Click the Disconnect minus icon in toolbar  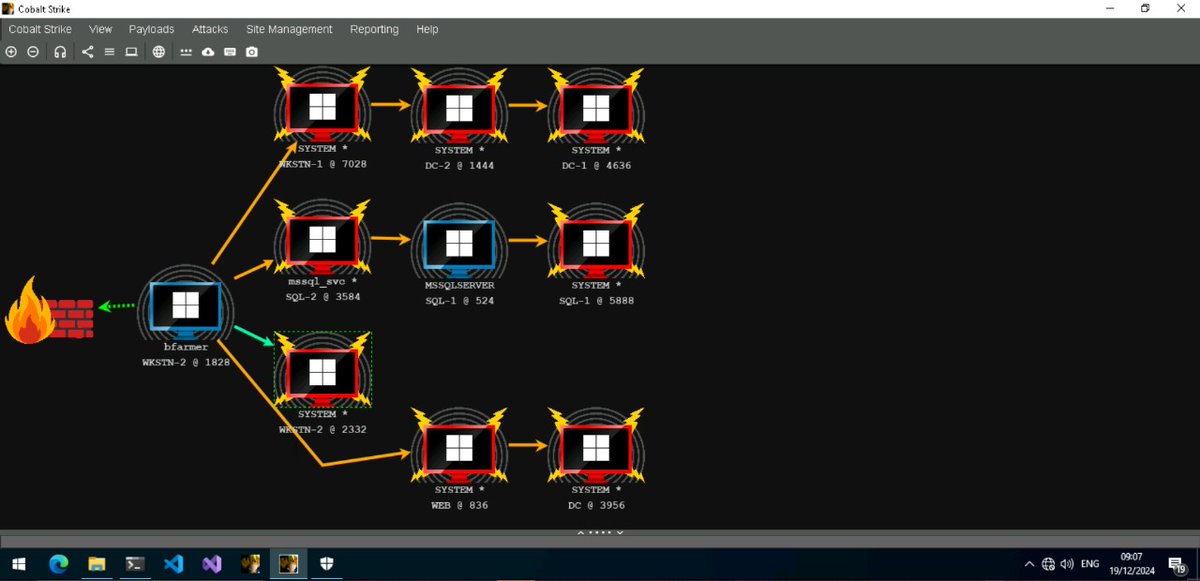pos(33,52)
